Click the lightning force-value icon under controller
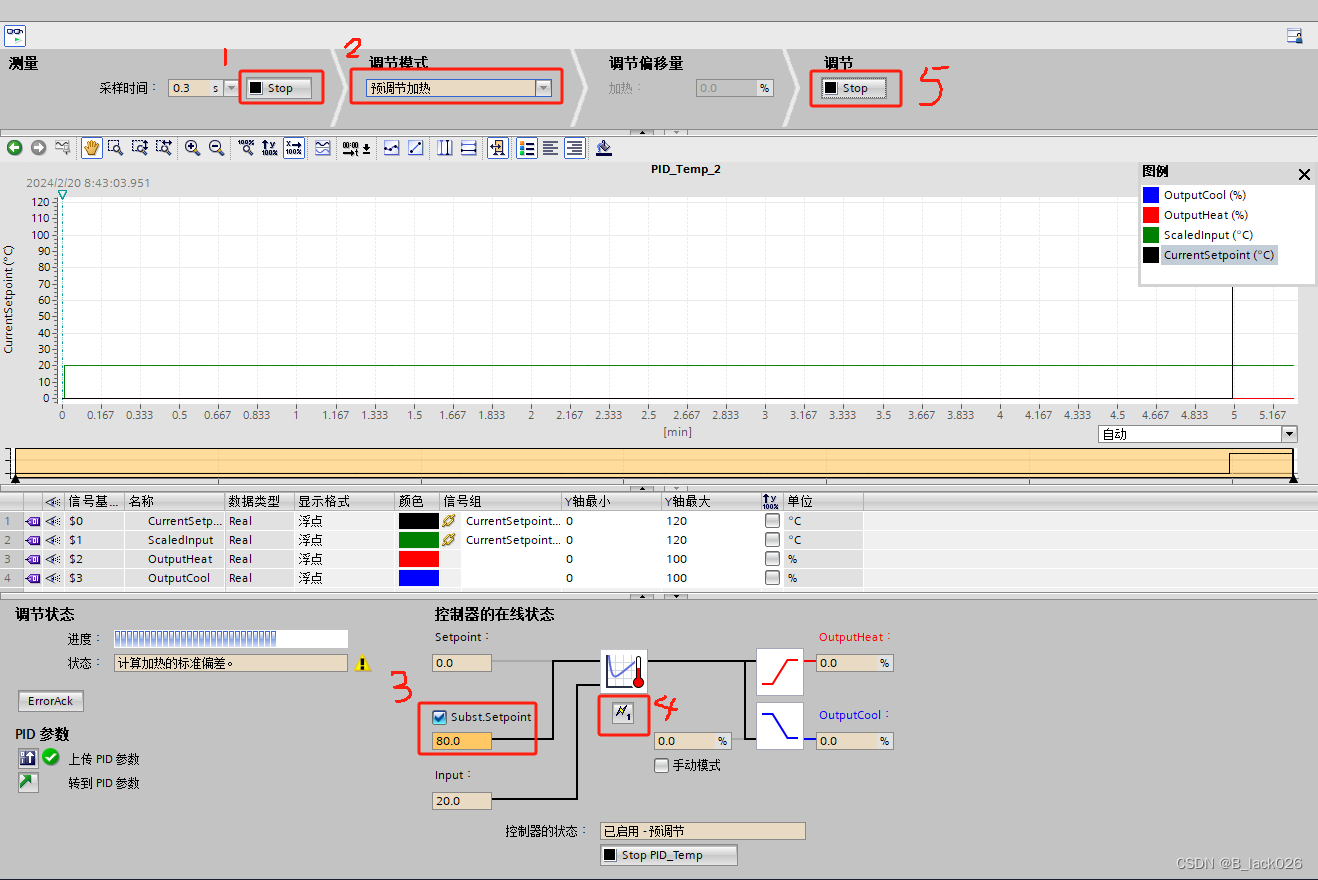This screenshot has height=880, width=1318. (x=624, y=713)
